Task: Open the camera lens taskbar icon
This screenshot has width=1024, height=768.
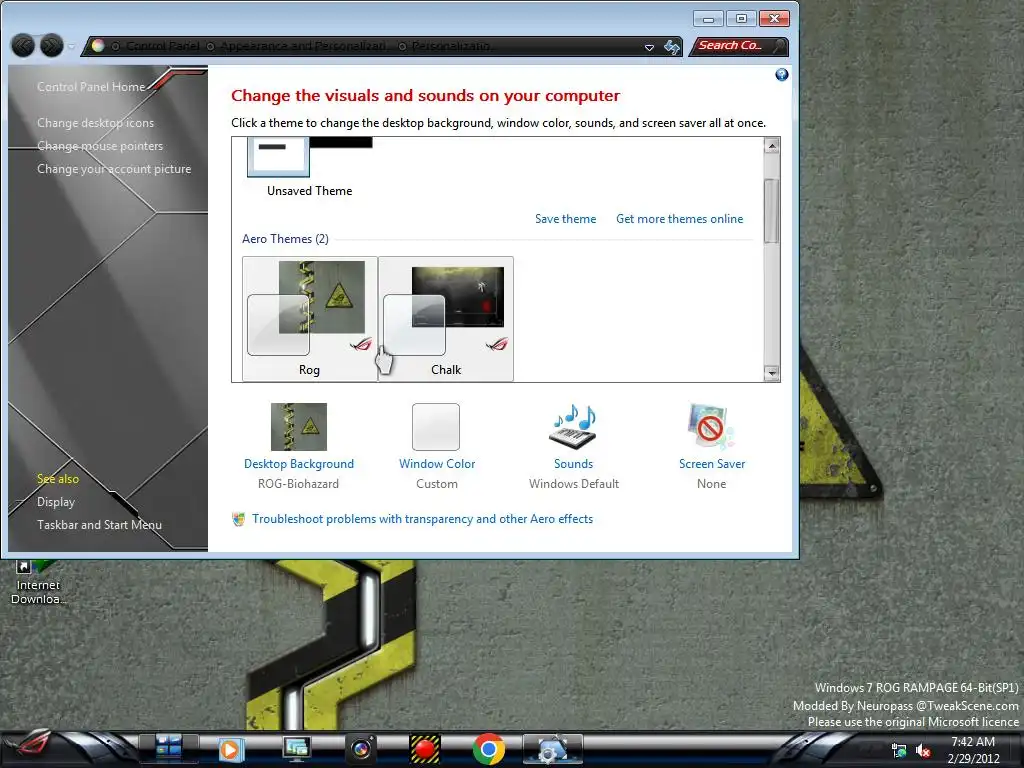Action: click(361, 748)
